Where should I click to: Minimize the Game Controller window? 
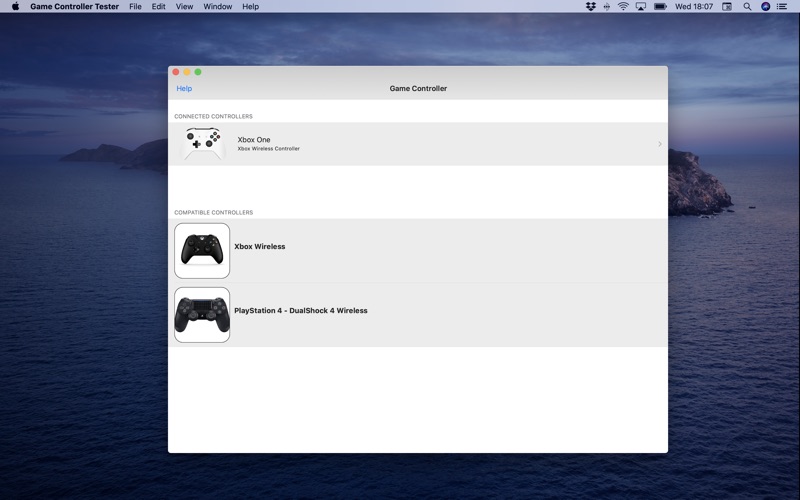tap(187, 72)
